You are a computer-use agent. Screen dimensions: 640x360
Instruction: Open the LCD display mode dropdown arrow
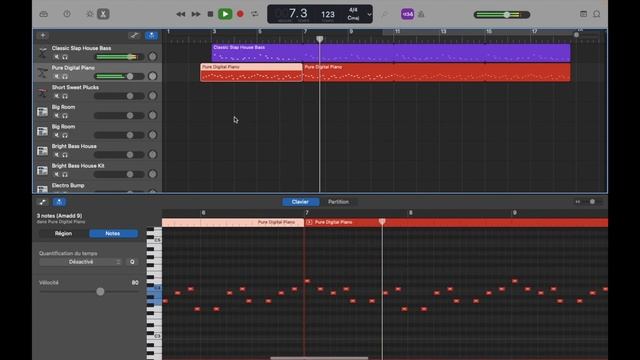pyautogui.click(x=369, y=14)
